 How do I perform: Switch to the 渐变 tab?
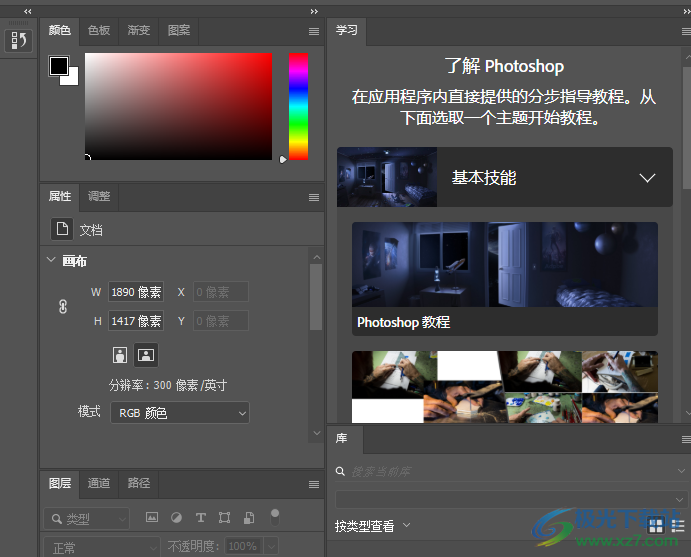pos(138,30)
